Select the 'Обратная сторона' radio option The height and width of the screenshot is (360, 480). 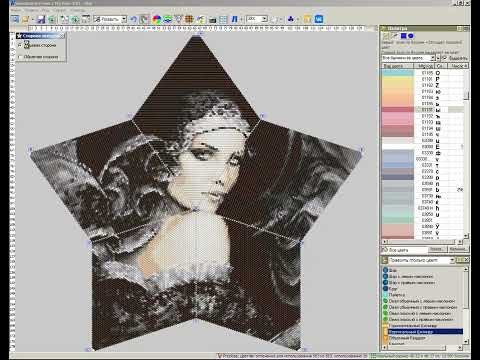(x=20, y=57)
